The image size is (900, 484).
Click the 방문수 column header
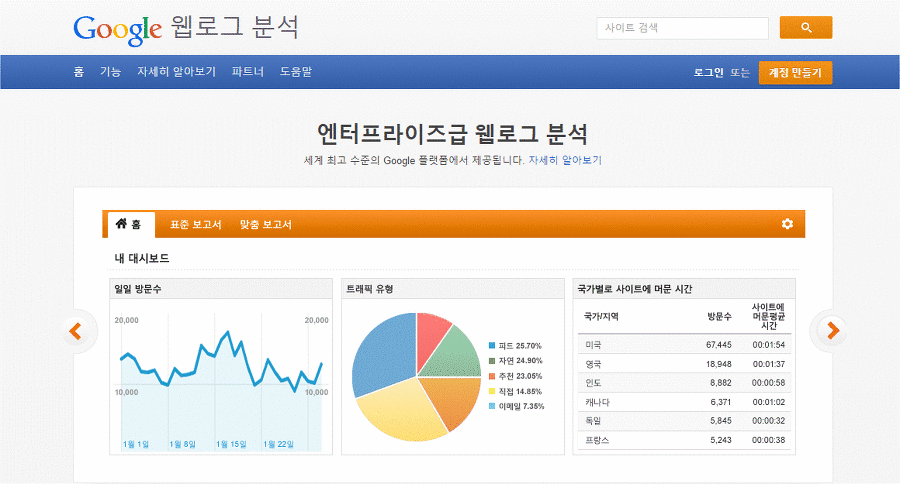pyautogui.click(x=719, y=316)
